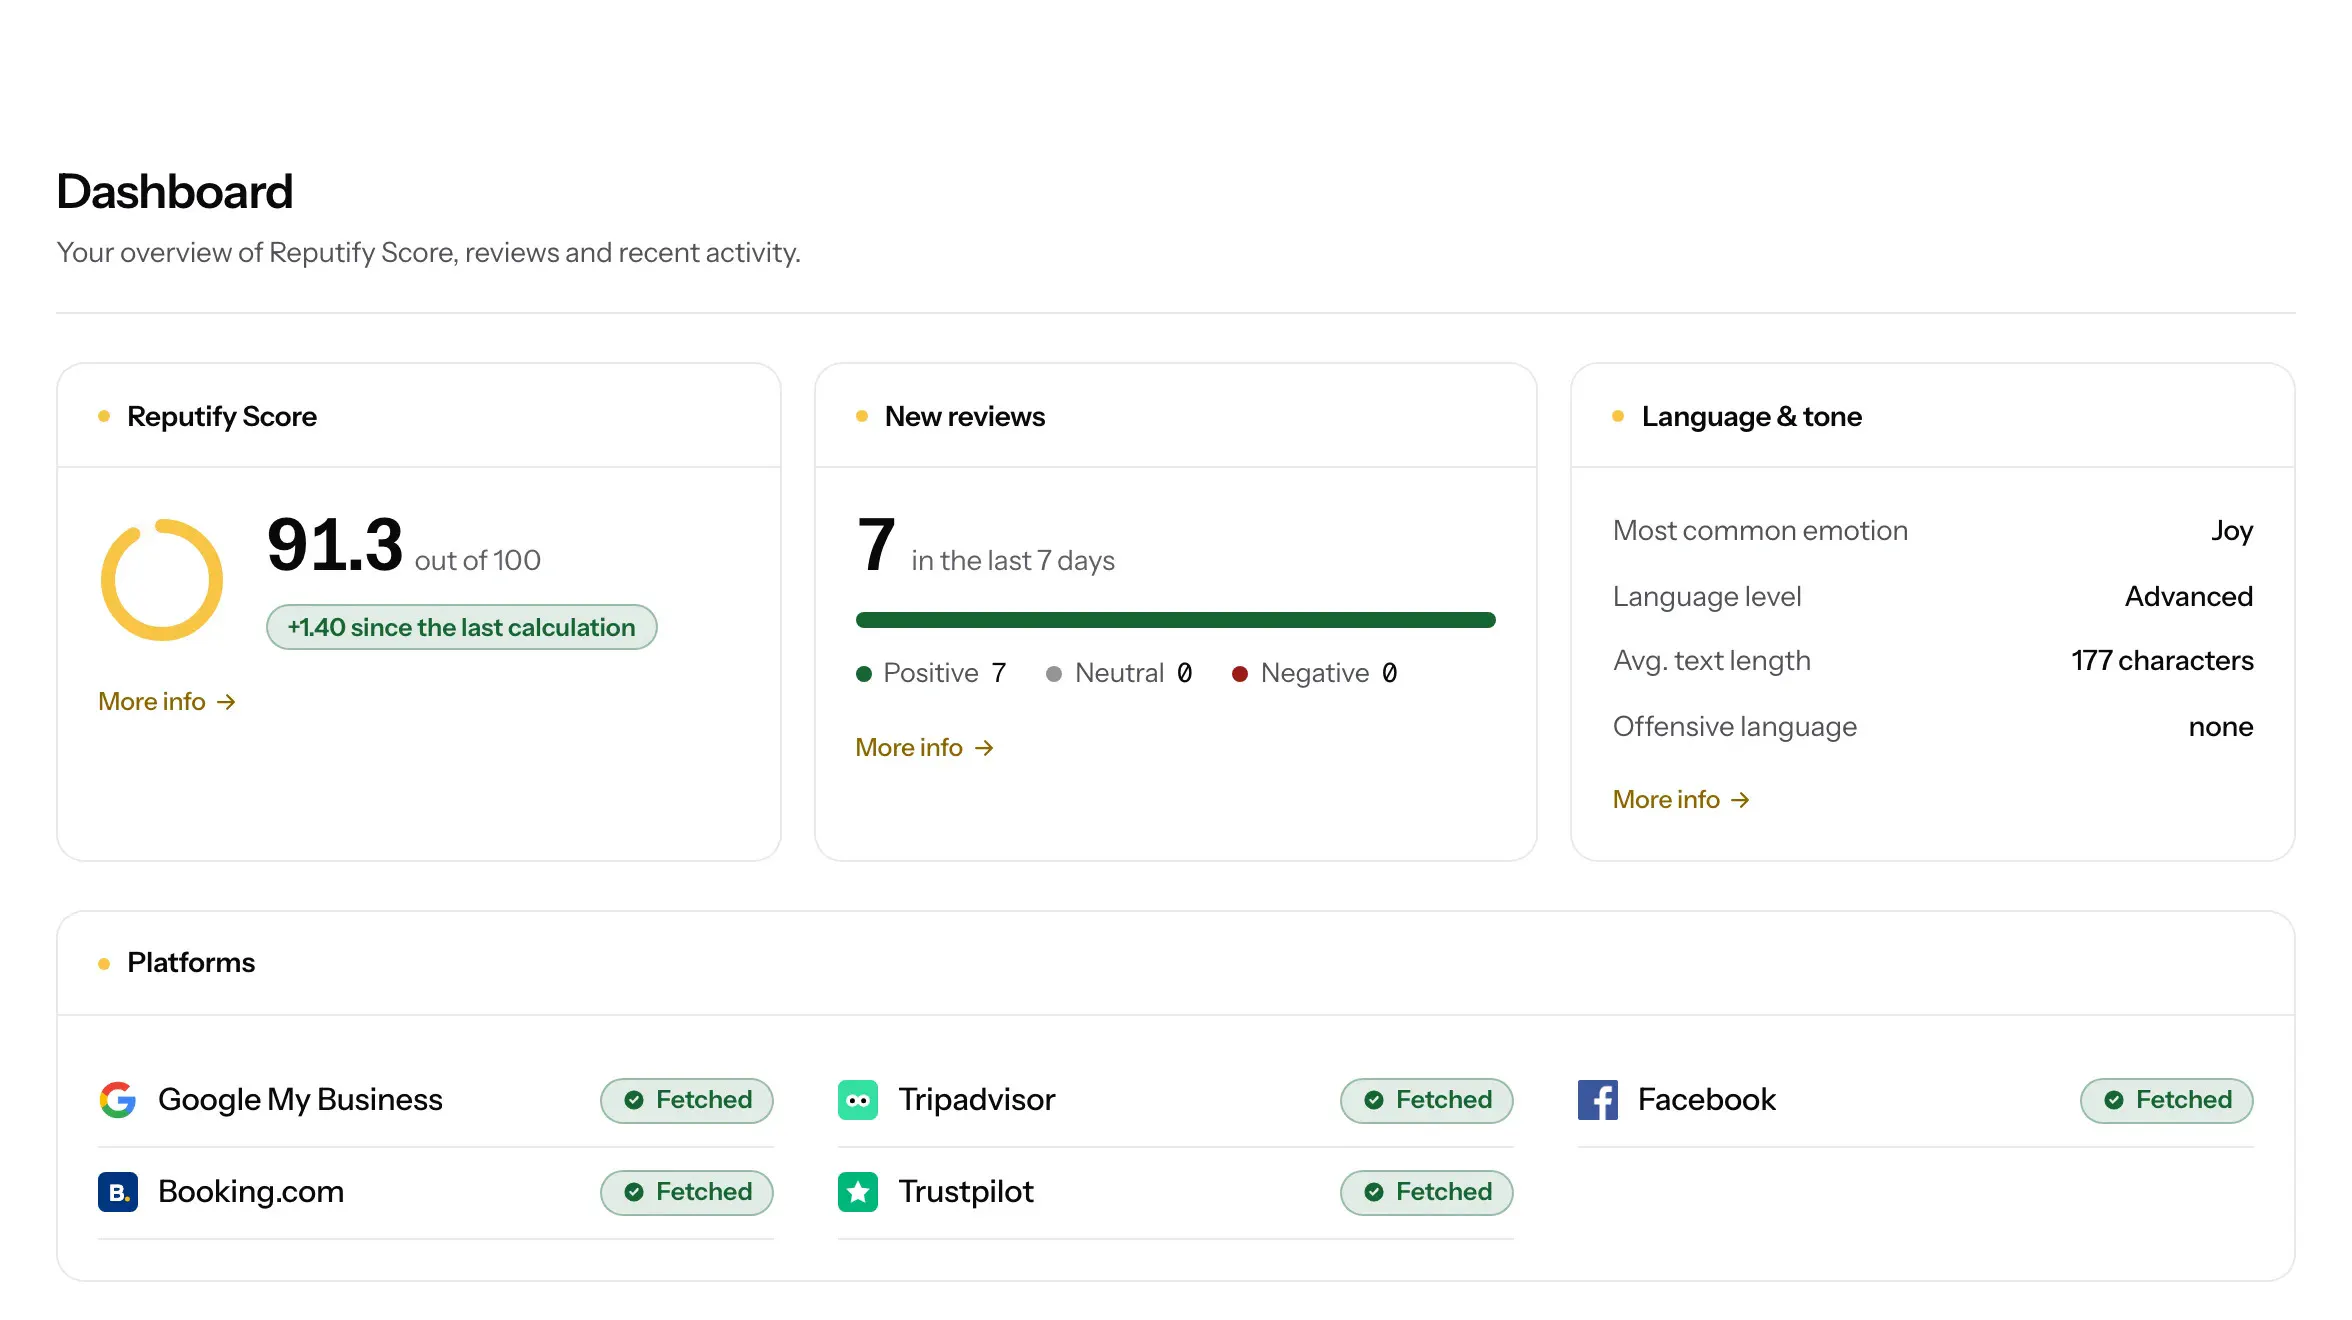Click the 'Advanced' language level value
The height and width of the screenshot is (1320, 2352).
(x=2189, y=597)
